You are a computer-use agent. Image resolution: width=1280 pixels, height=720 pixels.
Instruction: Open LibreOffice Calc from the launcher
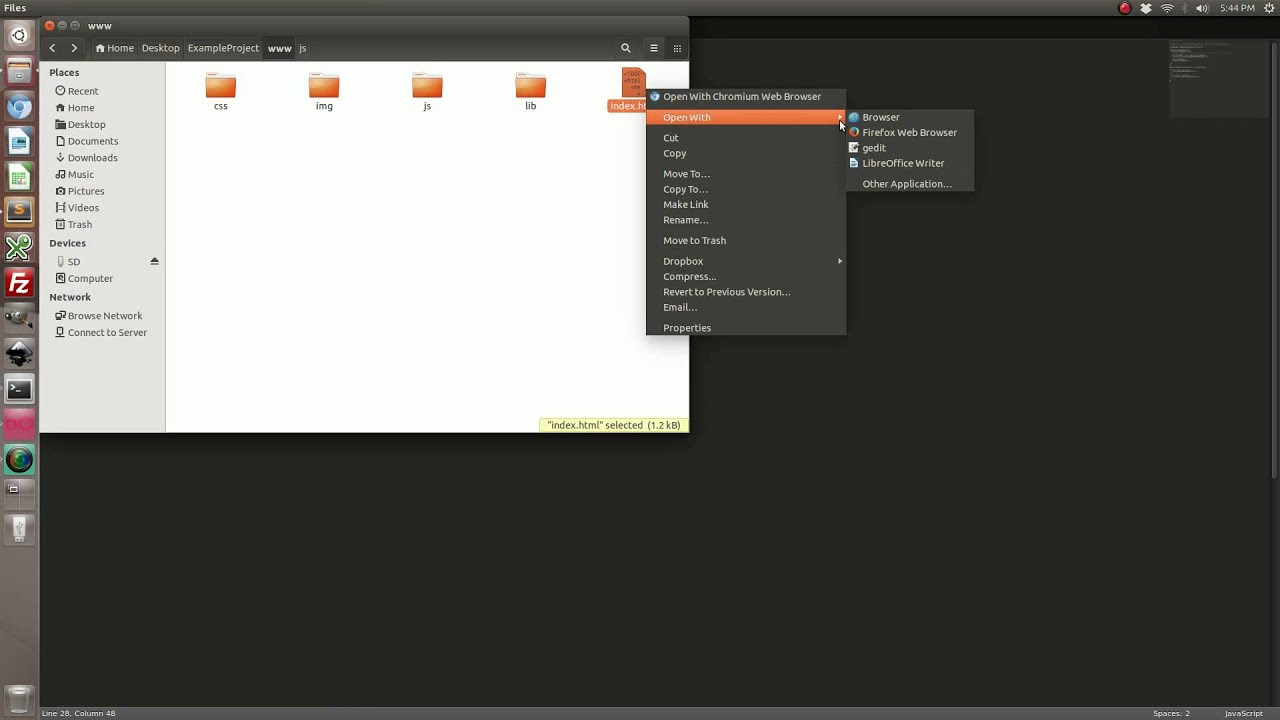point(19,178)
